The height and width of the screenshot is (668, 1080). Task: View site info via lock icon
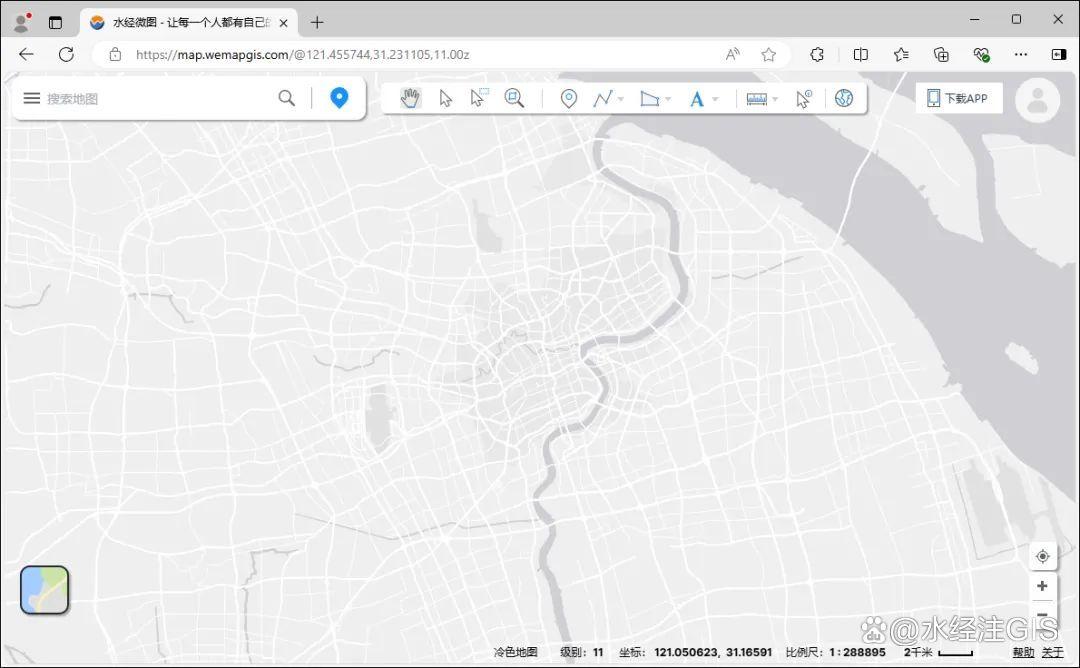pyautogui.click(x=115, y=54)
